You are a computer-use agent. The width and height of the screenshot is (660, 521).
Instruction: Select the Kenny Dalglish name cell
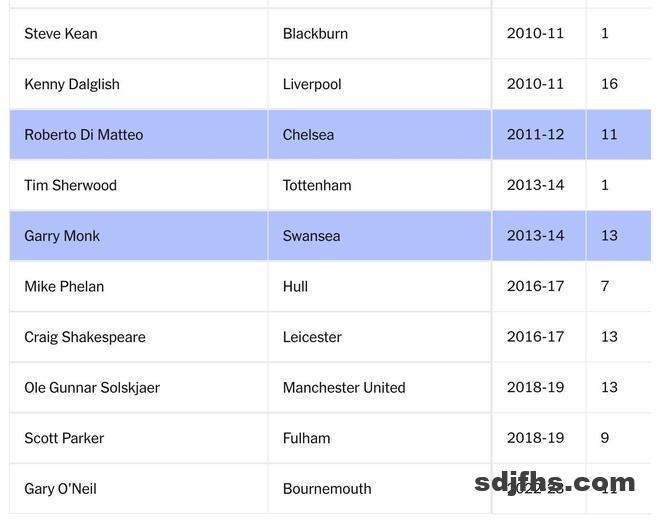click(x=72, y=84)
